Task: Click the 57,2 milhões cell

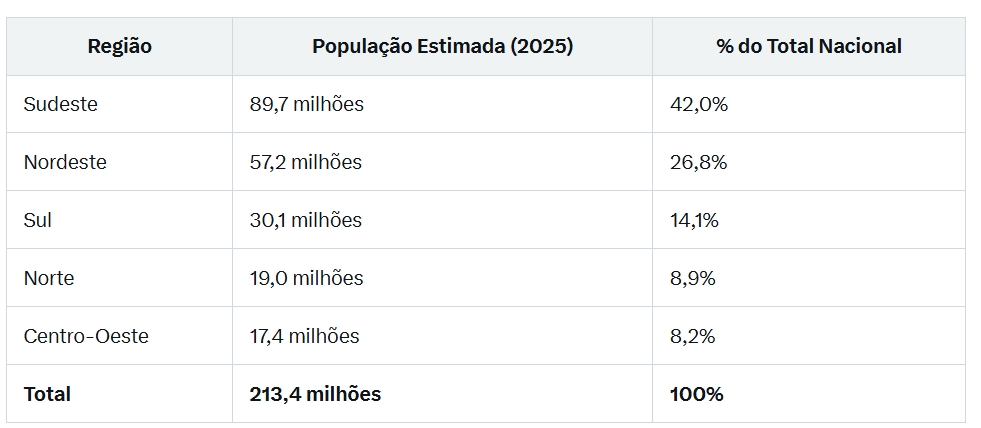Action: (x=306, y=162)
